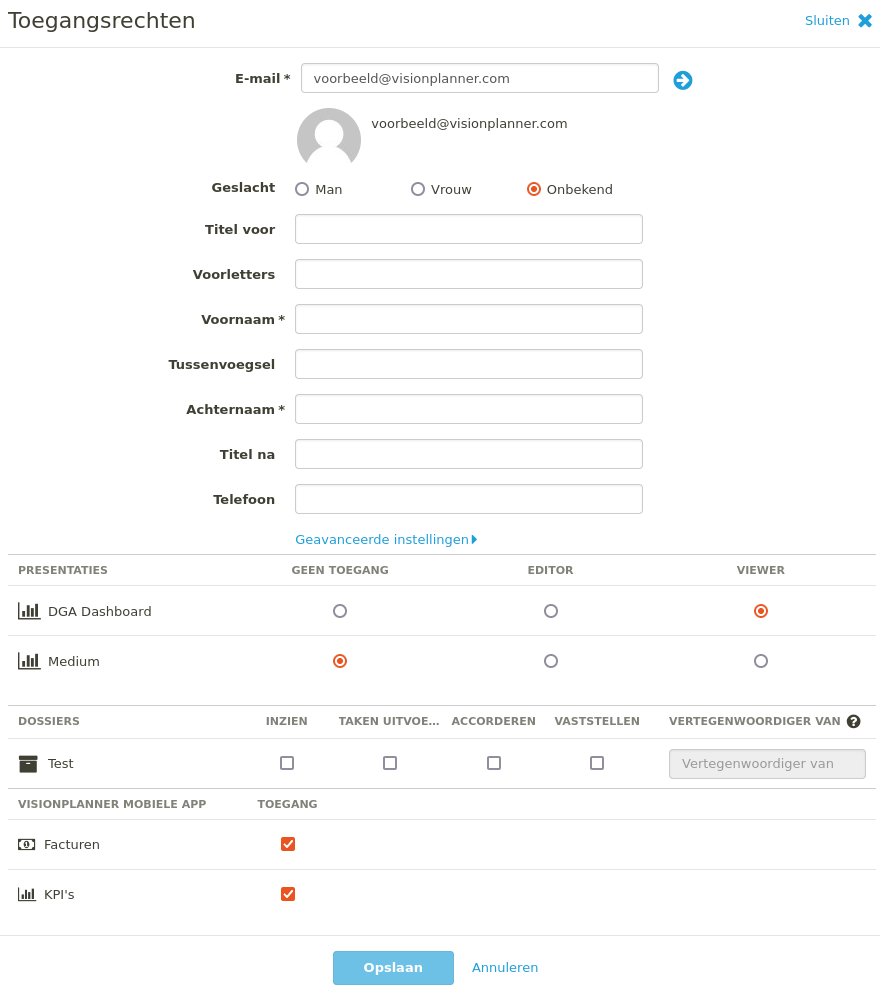
Task: Expand Geavanceerde instellingen
Action: (x=386, y=540)
